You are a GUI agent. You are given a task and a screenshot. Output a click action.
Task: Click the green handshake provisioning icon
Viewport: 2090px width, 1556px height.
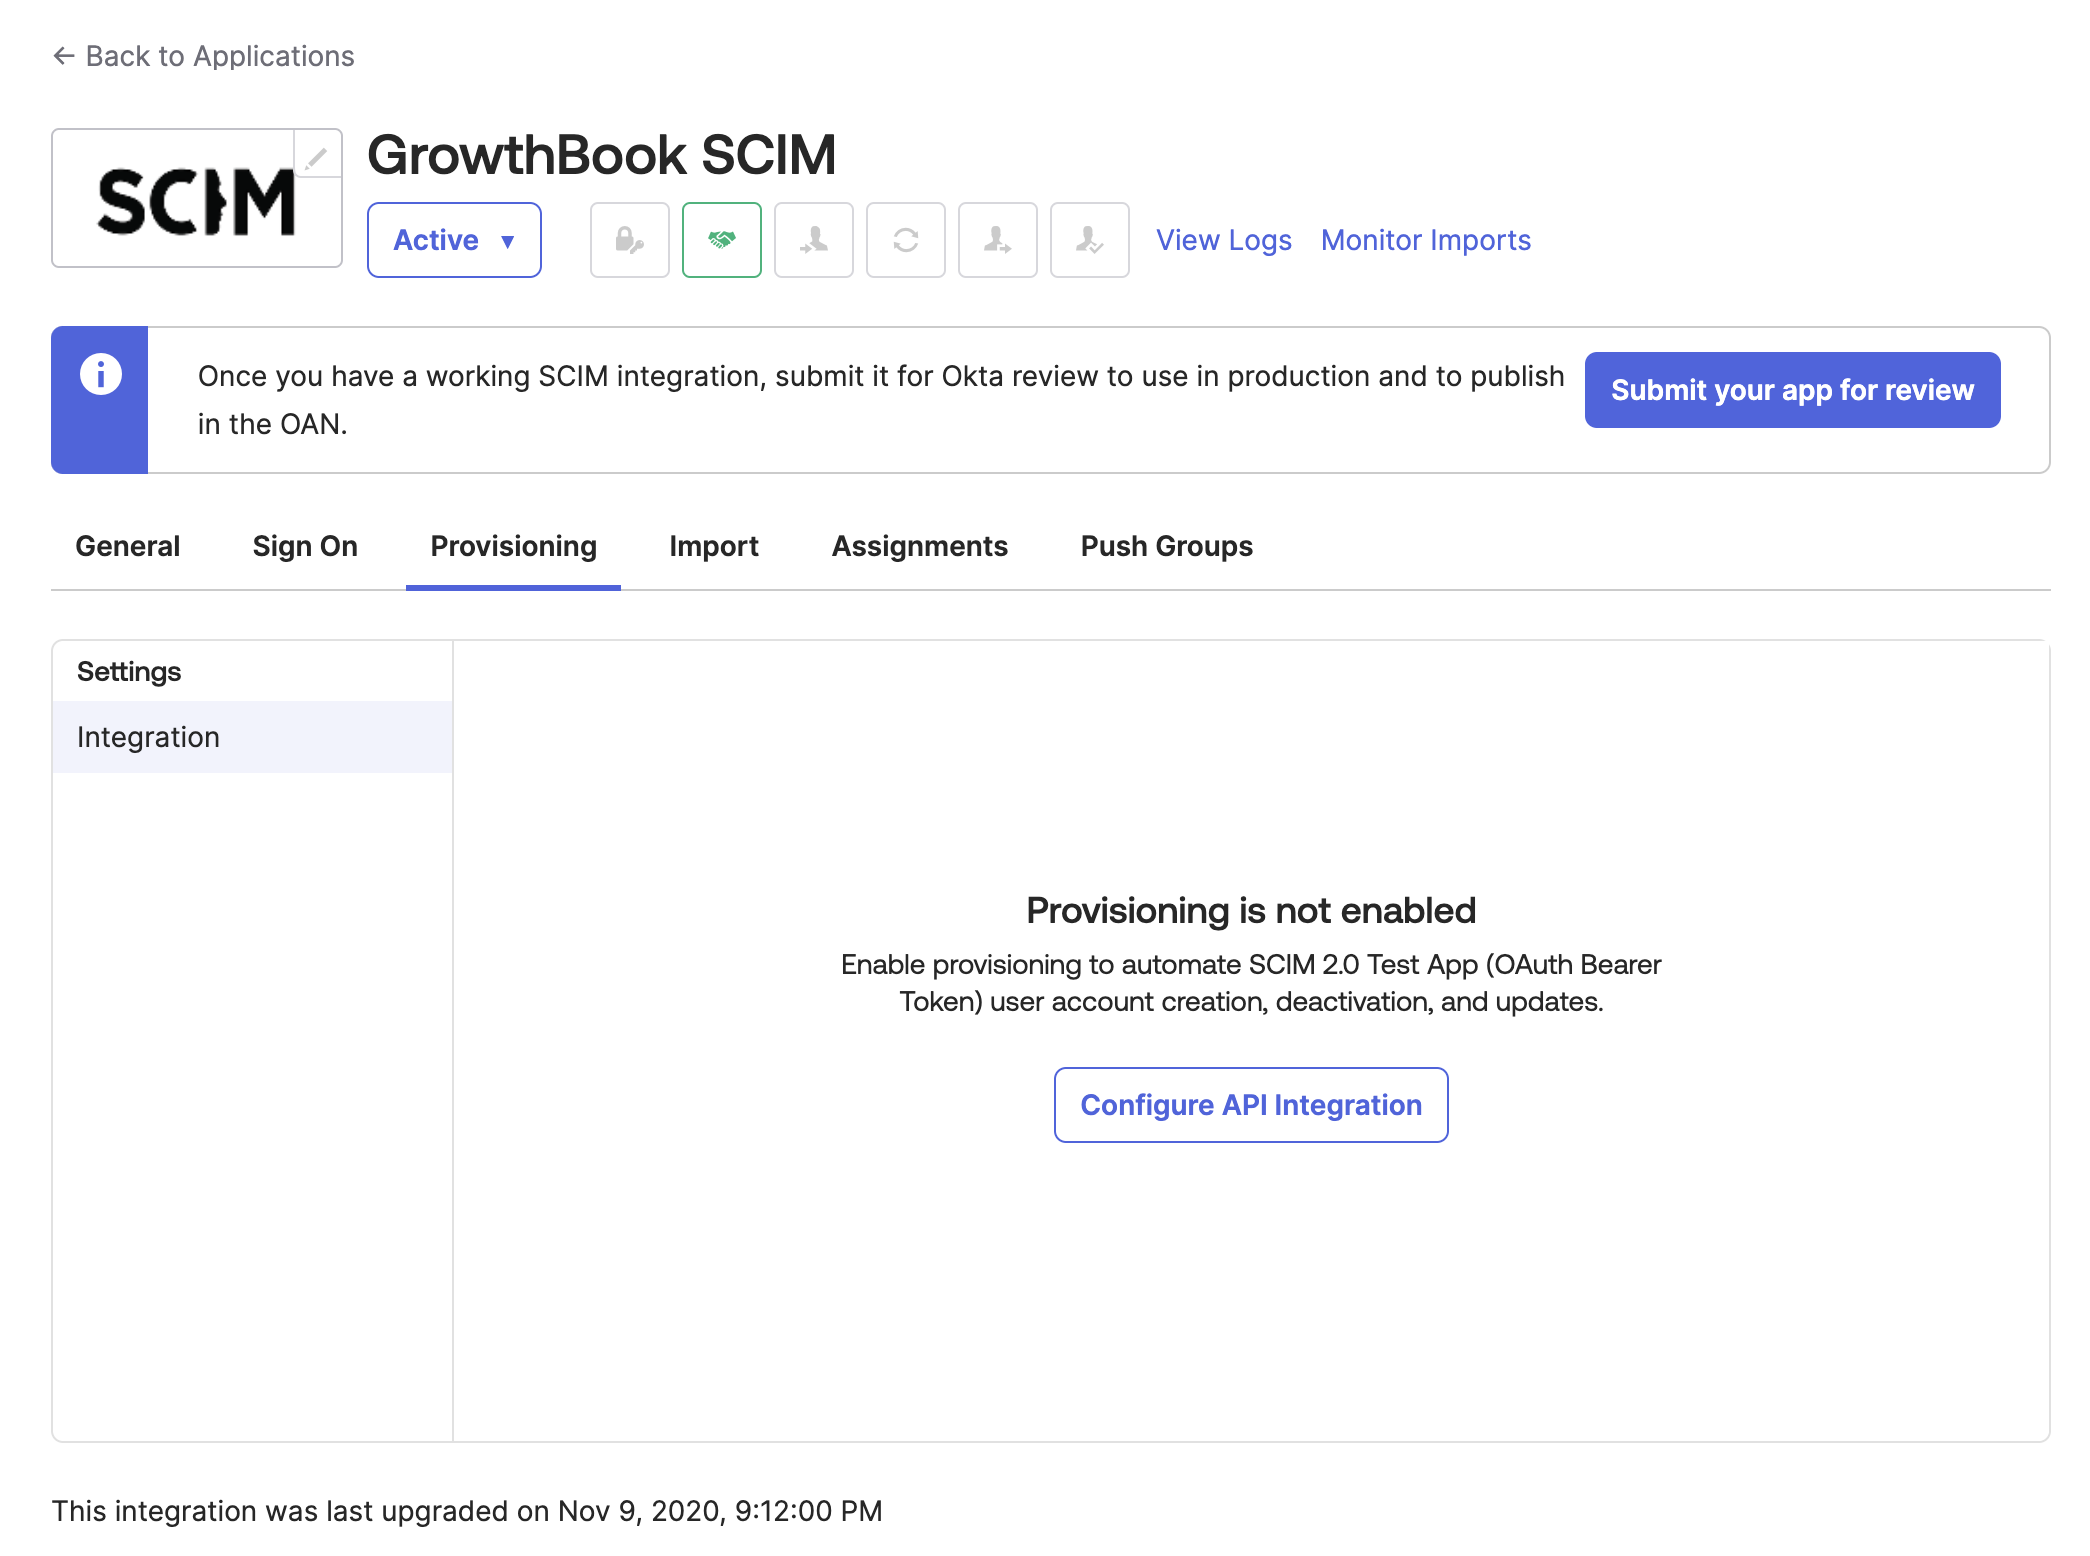coord(722,240)
